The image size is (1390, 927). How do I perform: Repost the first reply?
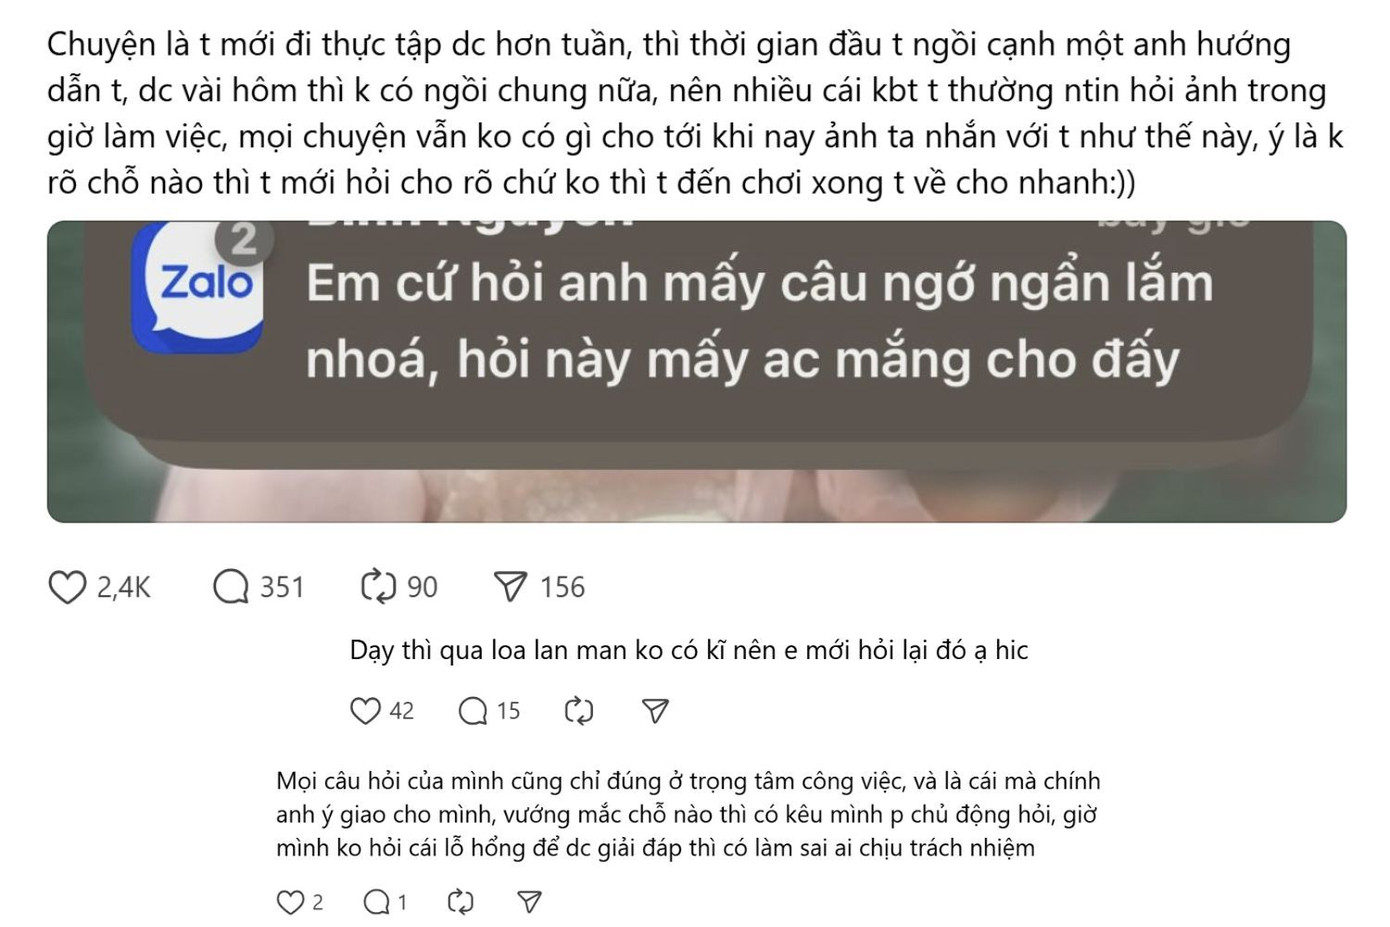pyautogui.click(x=579, y=711)
